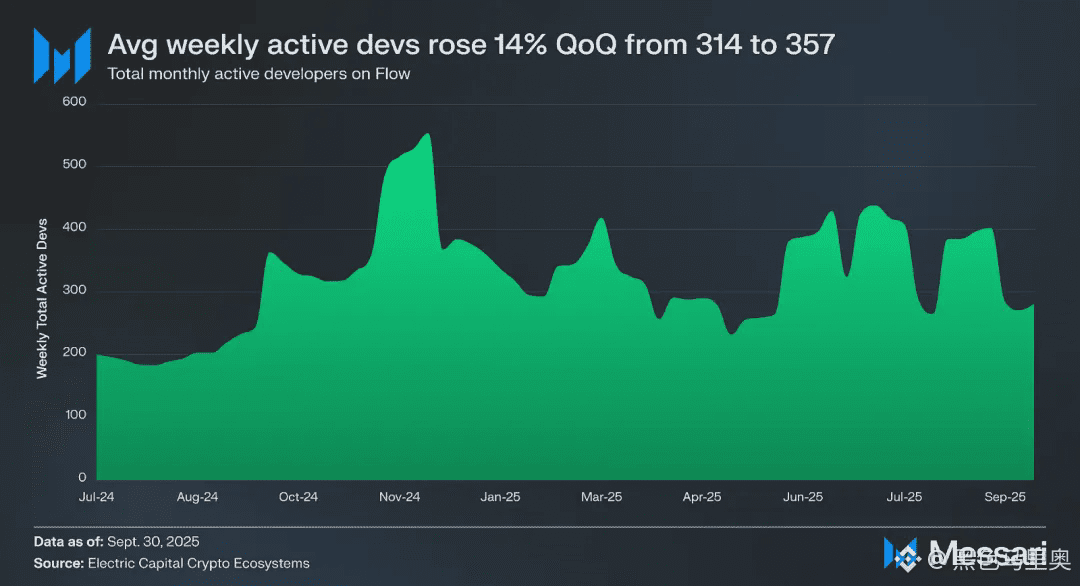
Task: Select the Jul-24 x-axis label
Action: click(x=96, y=496)
